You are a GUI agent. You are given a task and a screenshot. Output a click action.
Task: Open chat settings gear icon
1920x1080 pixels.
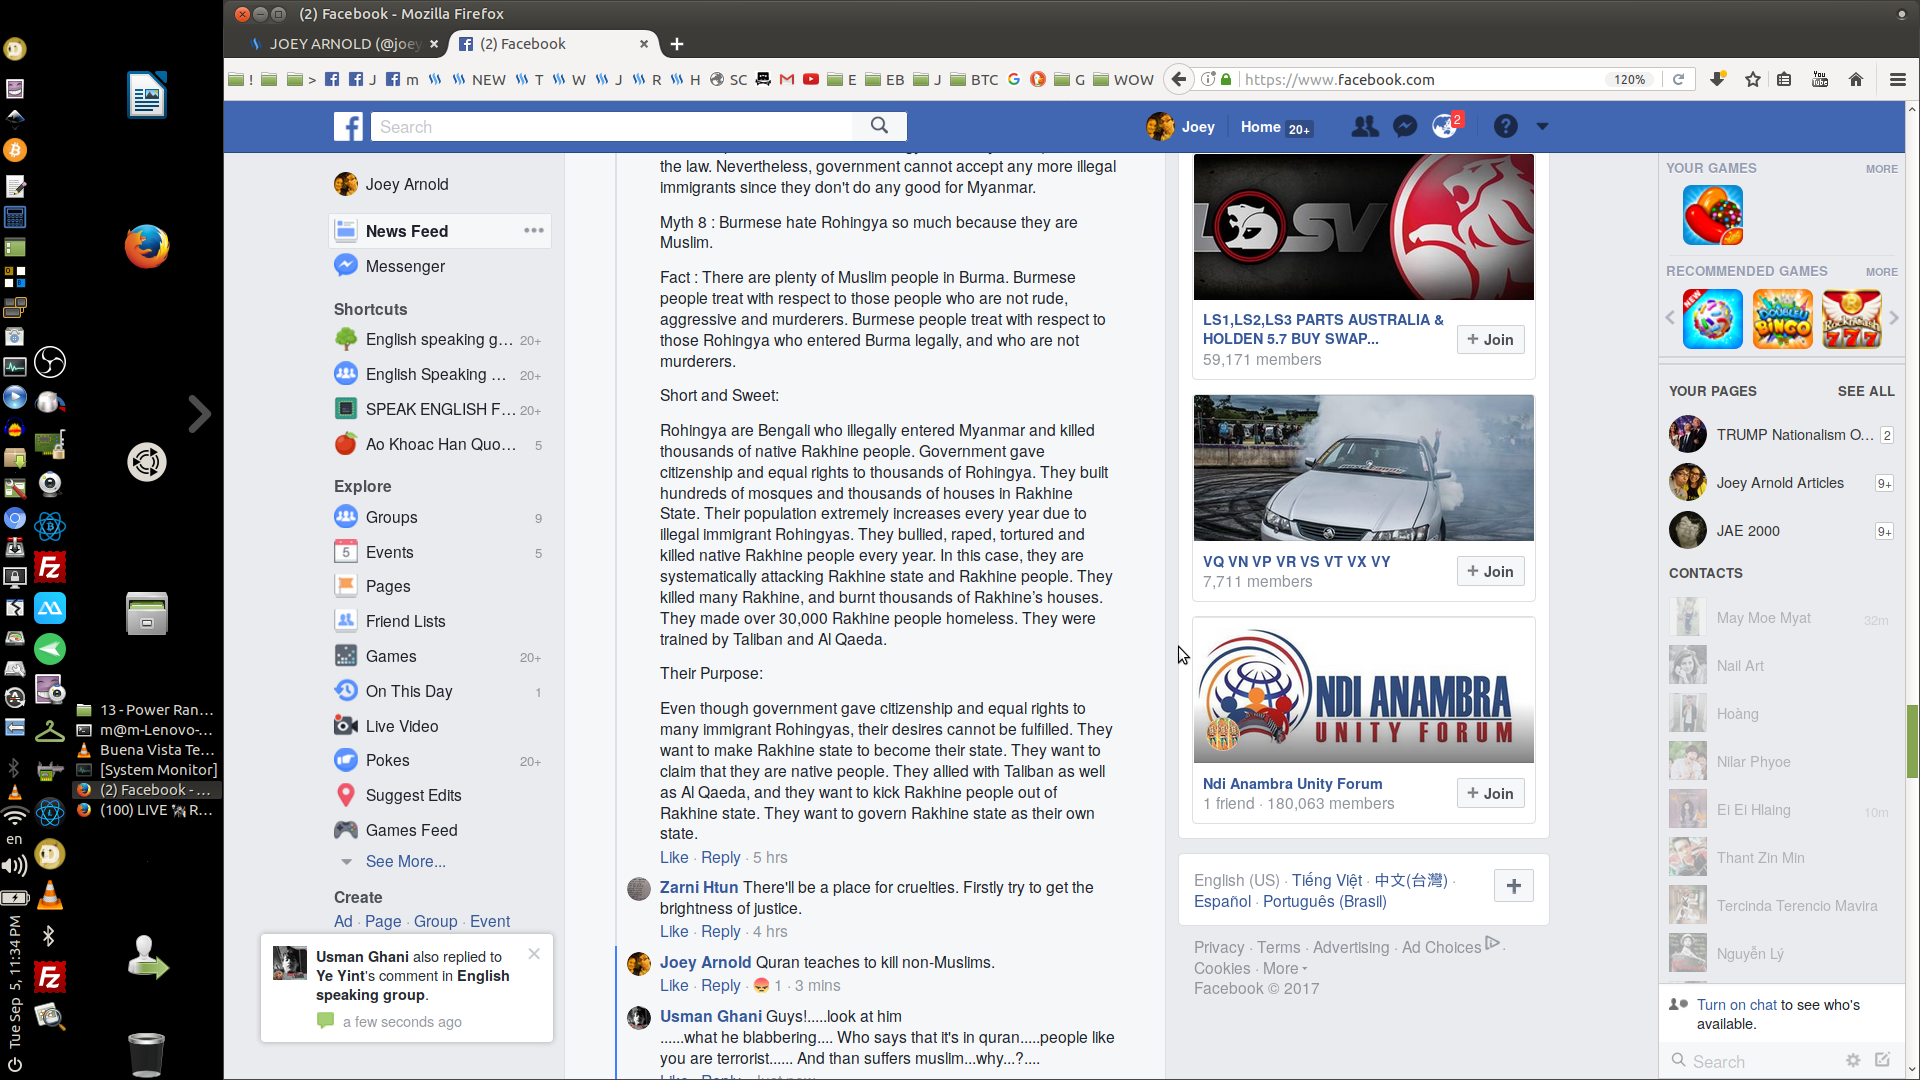point(1853,1060)
